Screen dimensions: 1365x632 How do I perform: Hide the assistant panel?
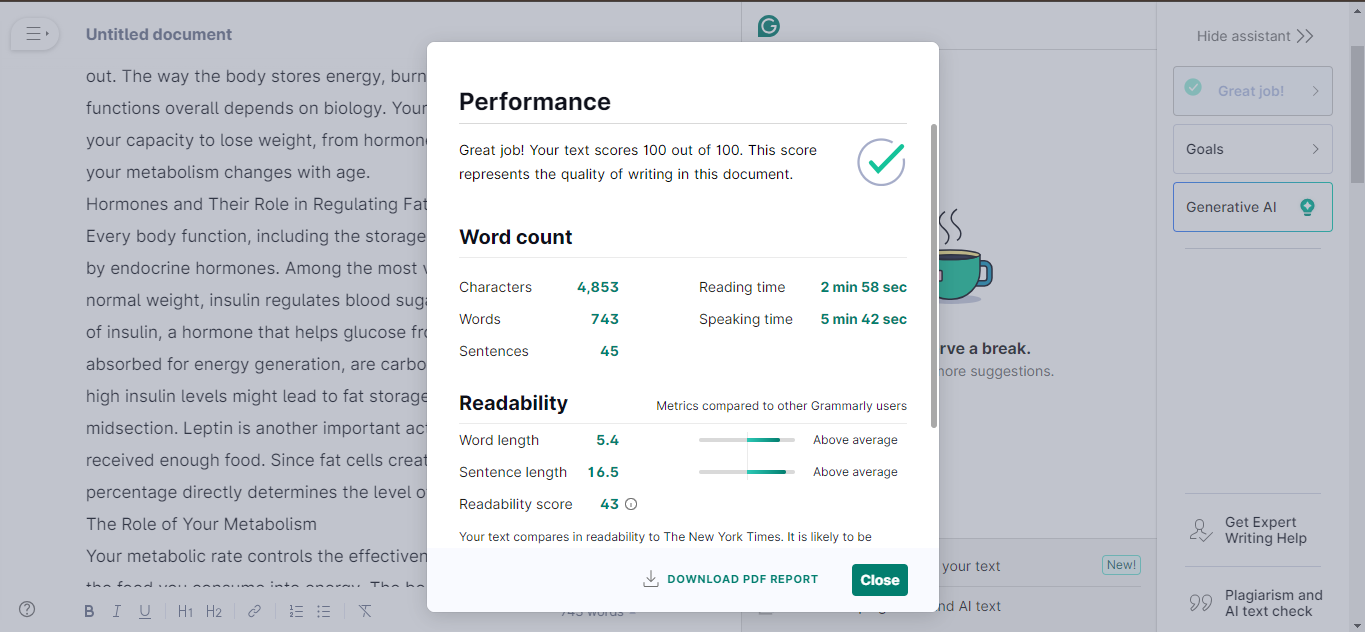[x=1255, y=36]
